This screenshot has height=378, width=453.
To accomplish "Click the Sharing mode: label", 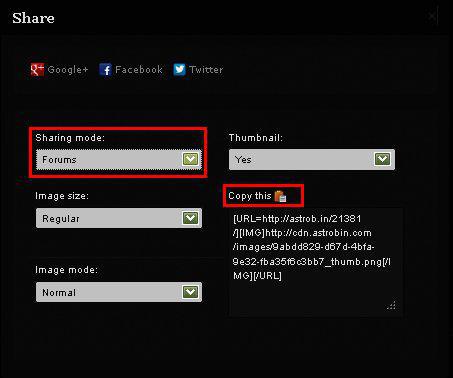I will click(x=70, y=138).
